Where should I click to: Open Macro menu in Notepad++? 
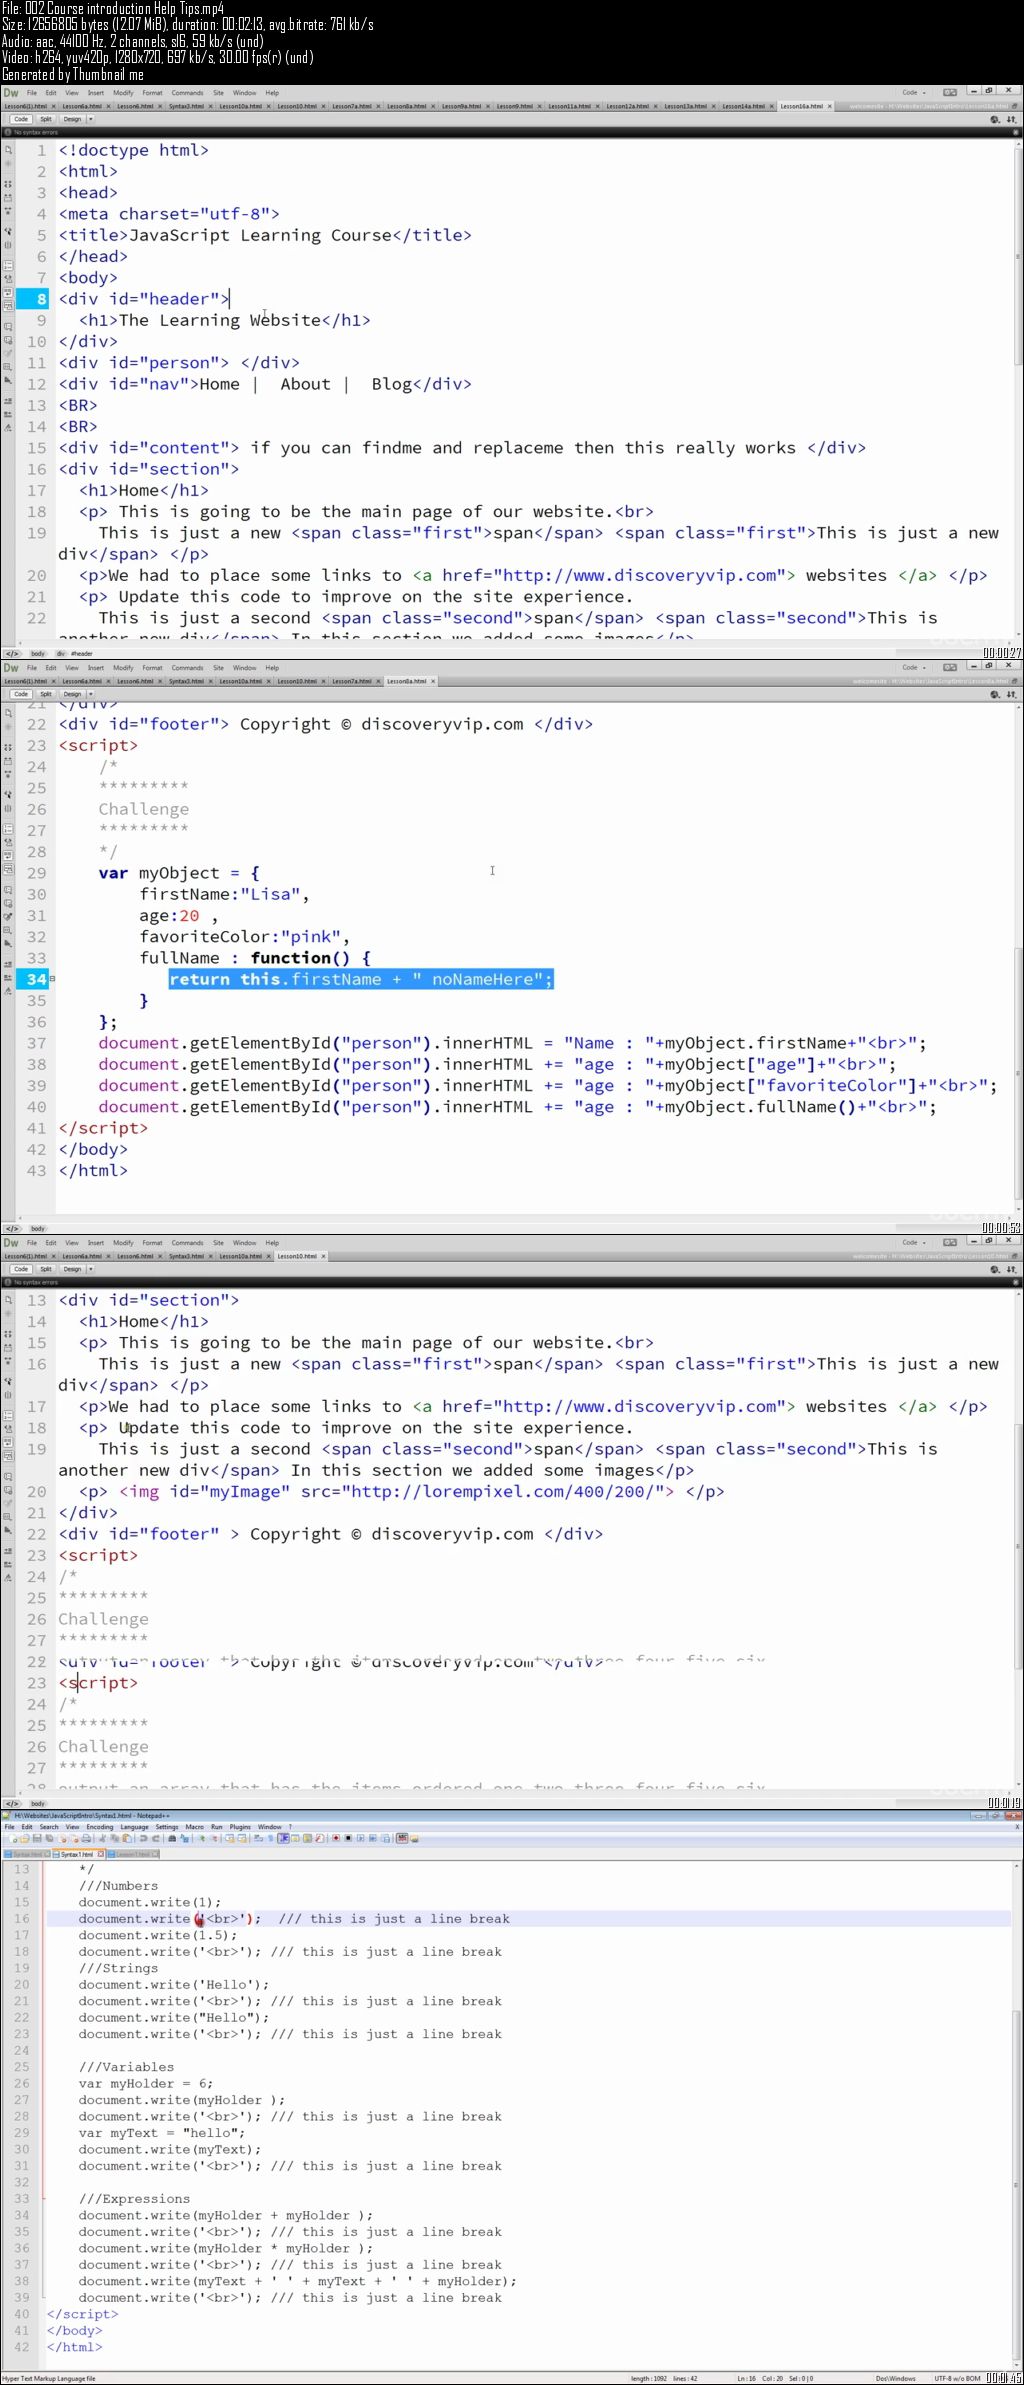(x=194, y=1827)
